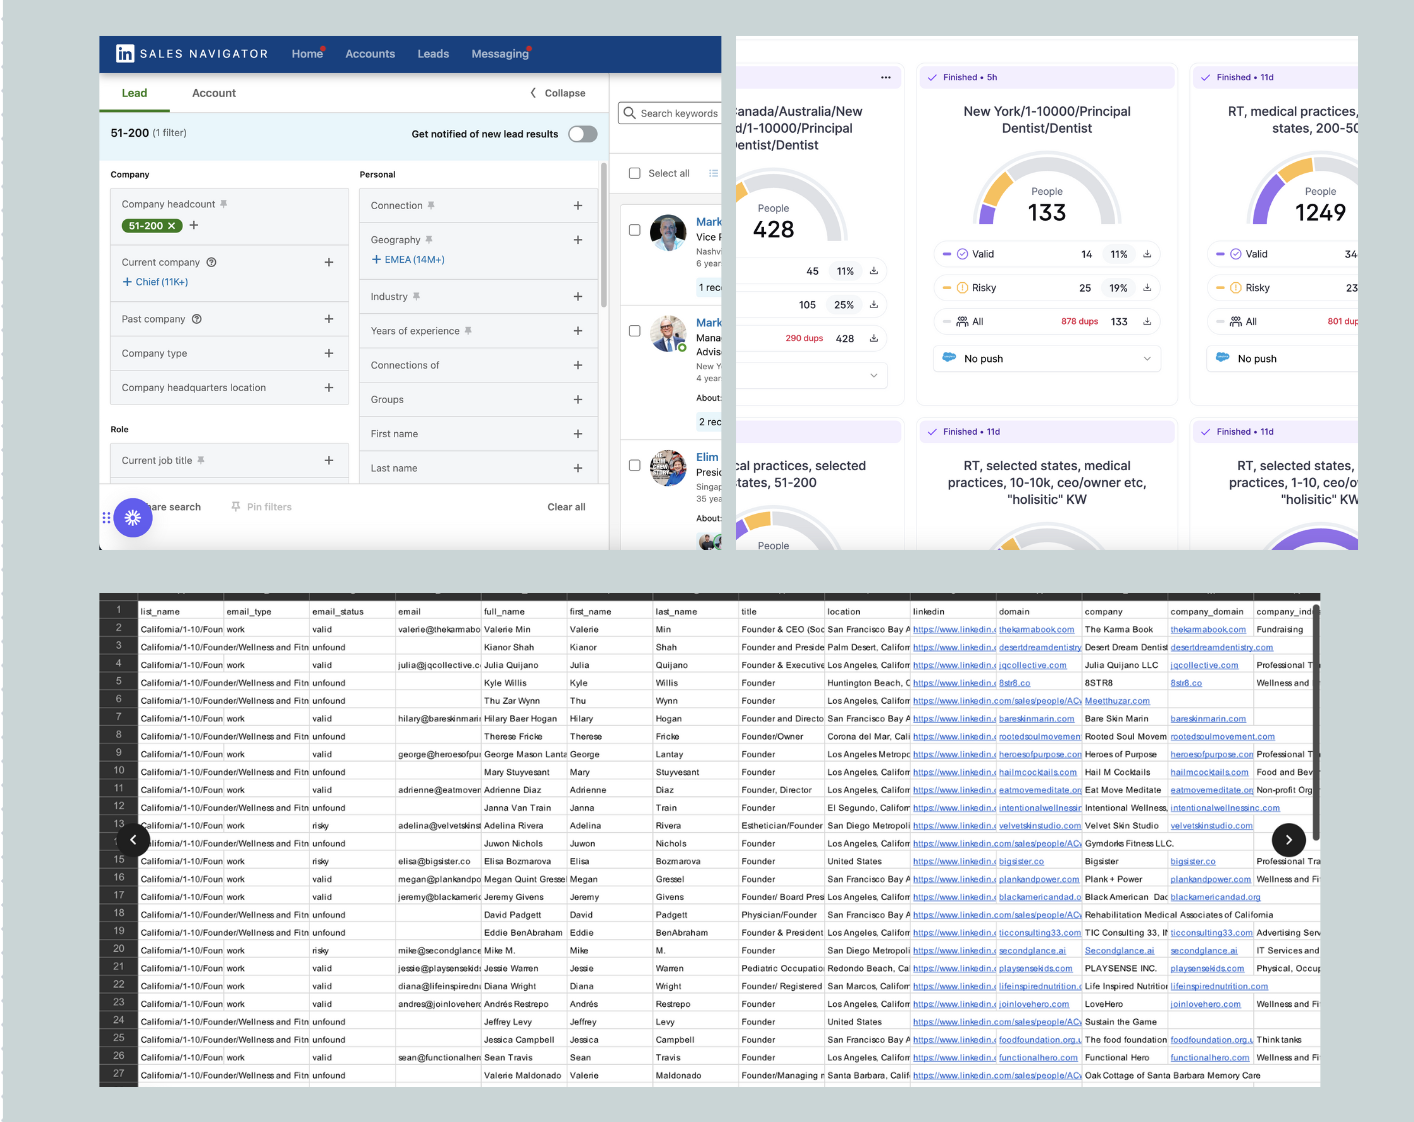1414x1122 pixels.
Task: Click the LinkedIn Sales Navigator logo
Action: [125, 54]
